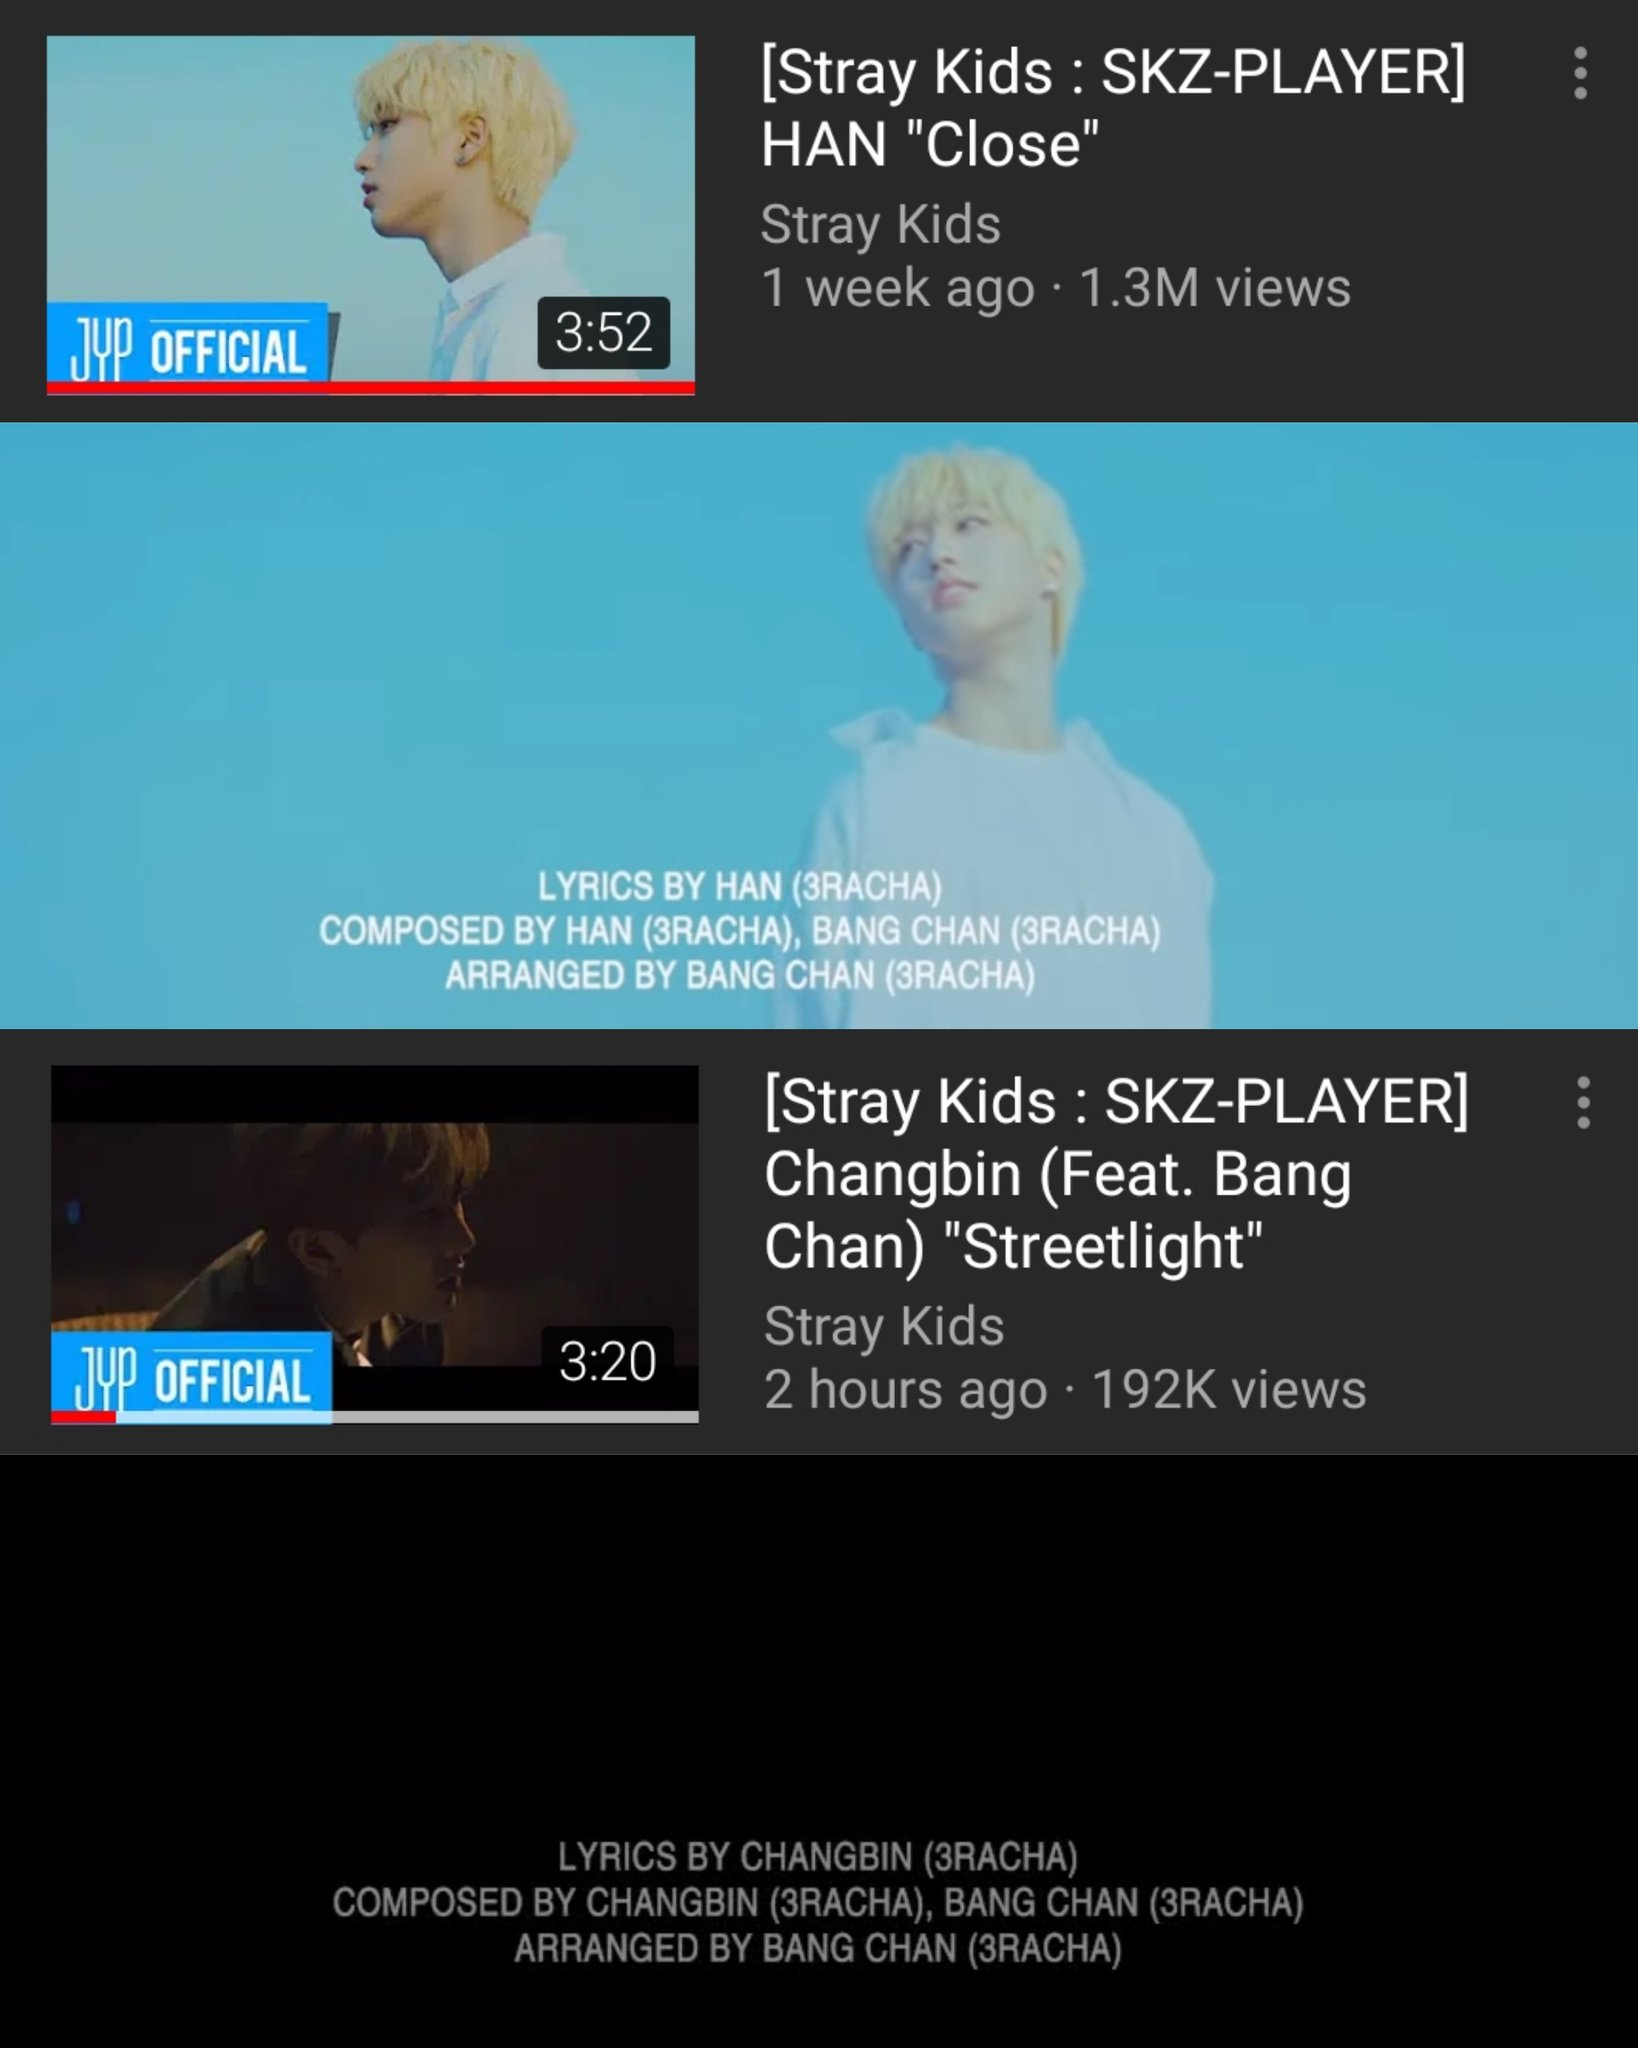
Task: Click the JYP OFFICIAL badge on the Close thumbnail
Action: [188, 344]
